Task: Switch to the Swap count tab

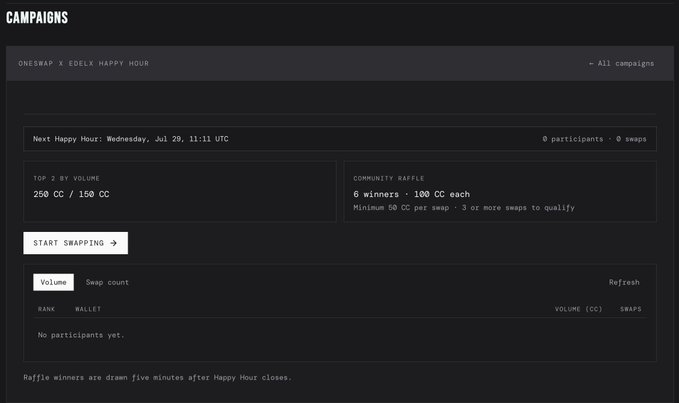Action: tap(107, 282)
